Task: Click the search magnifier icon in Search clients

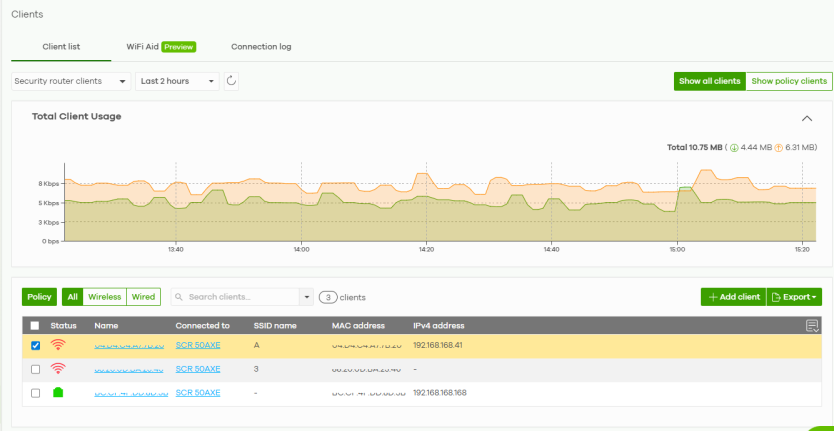Action: click(x=179, y=297)
